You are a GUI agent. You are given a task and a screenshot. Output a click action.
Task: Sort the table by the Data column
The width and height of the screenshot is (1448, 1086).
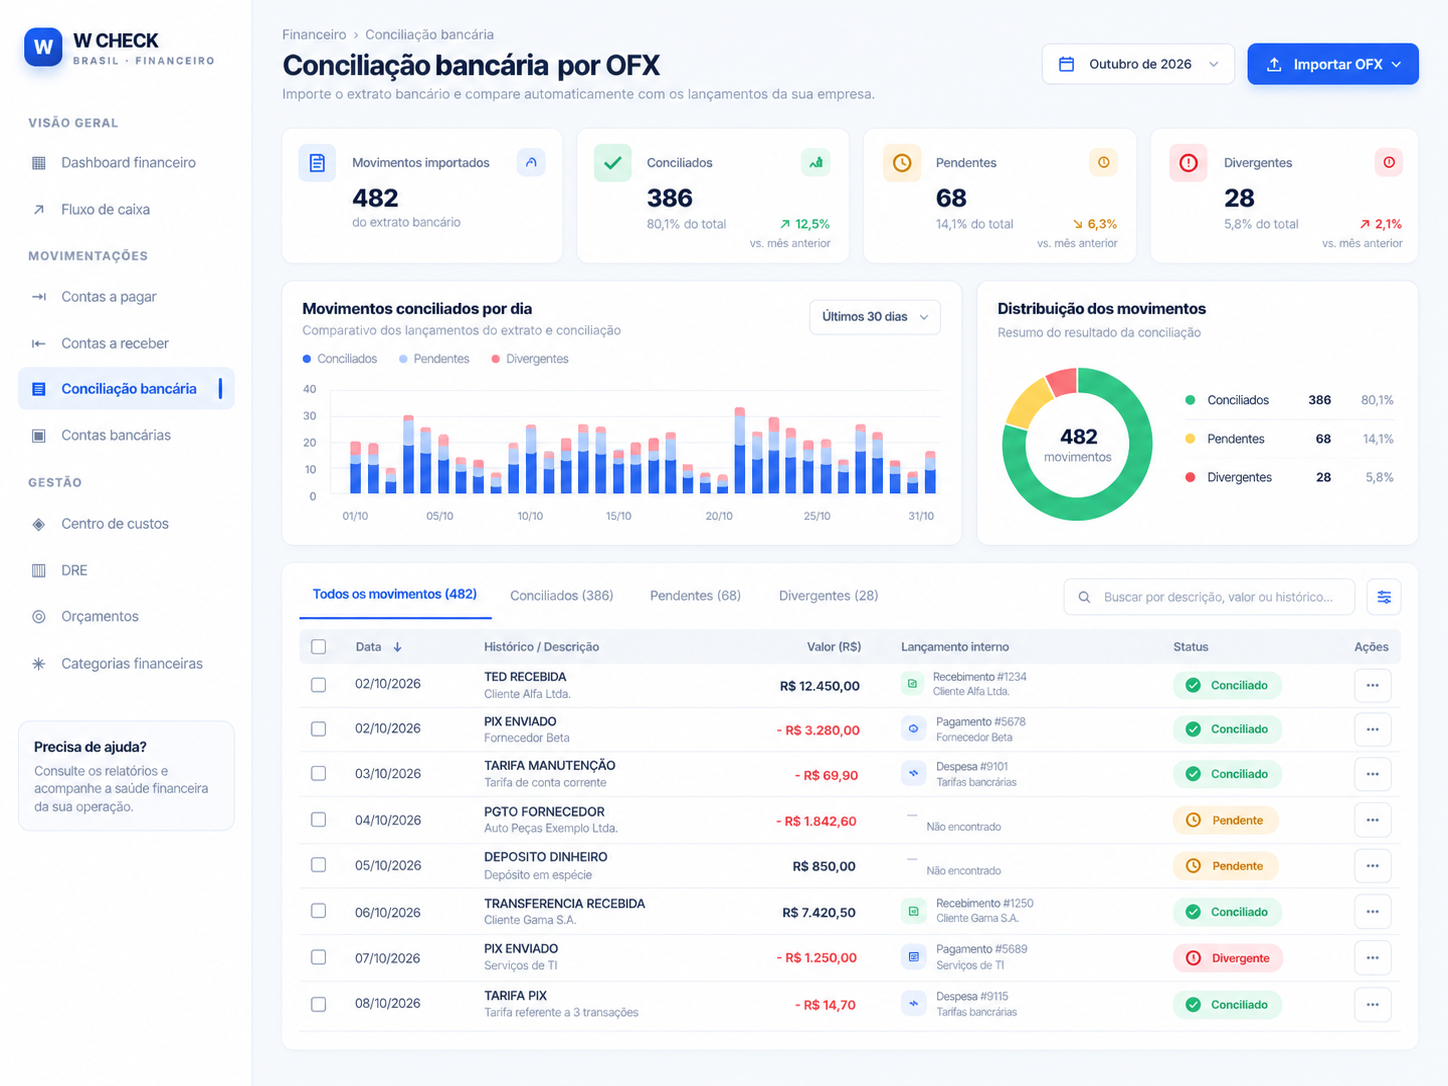[378, 647]
